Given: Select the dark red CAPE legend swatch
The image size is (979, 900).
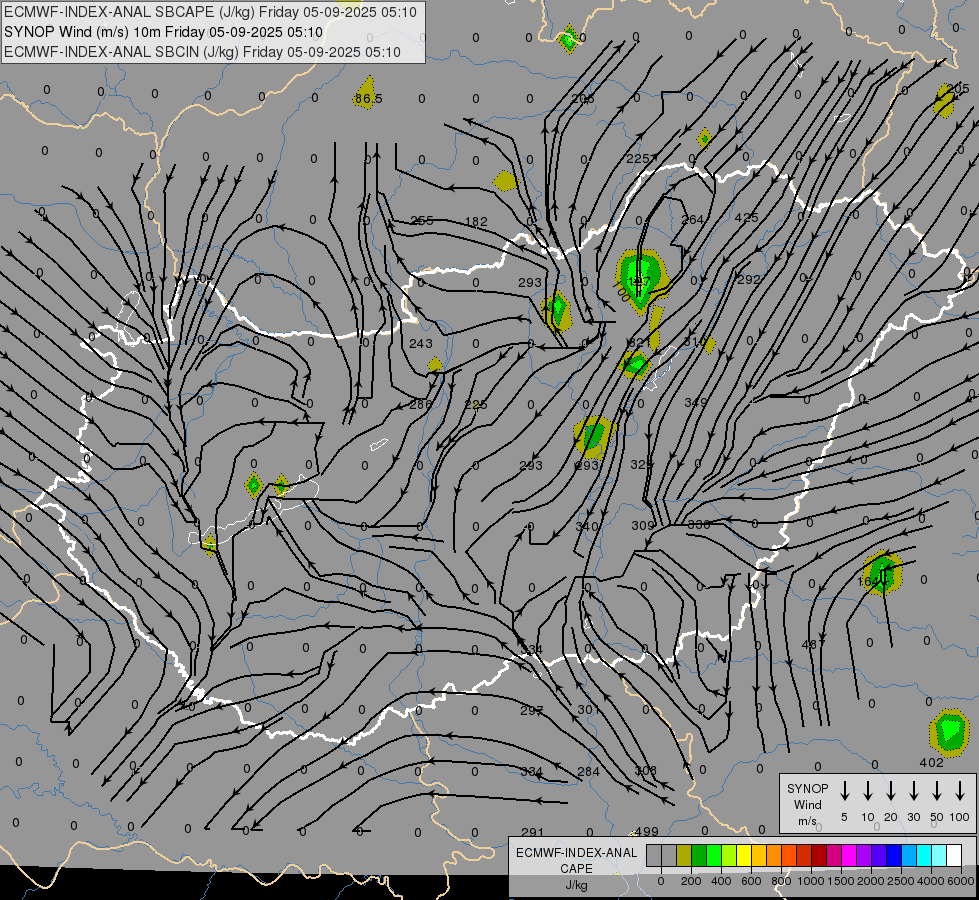Looking at the screenshot, I should (819, 856).
